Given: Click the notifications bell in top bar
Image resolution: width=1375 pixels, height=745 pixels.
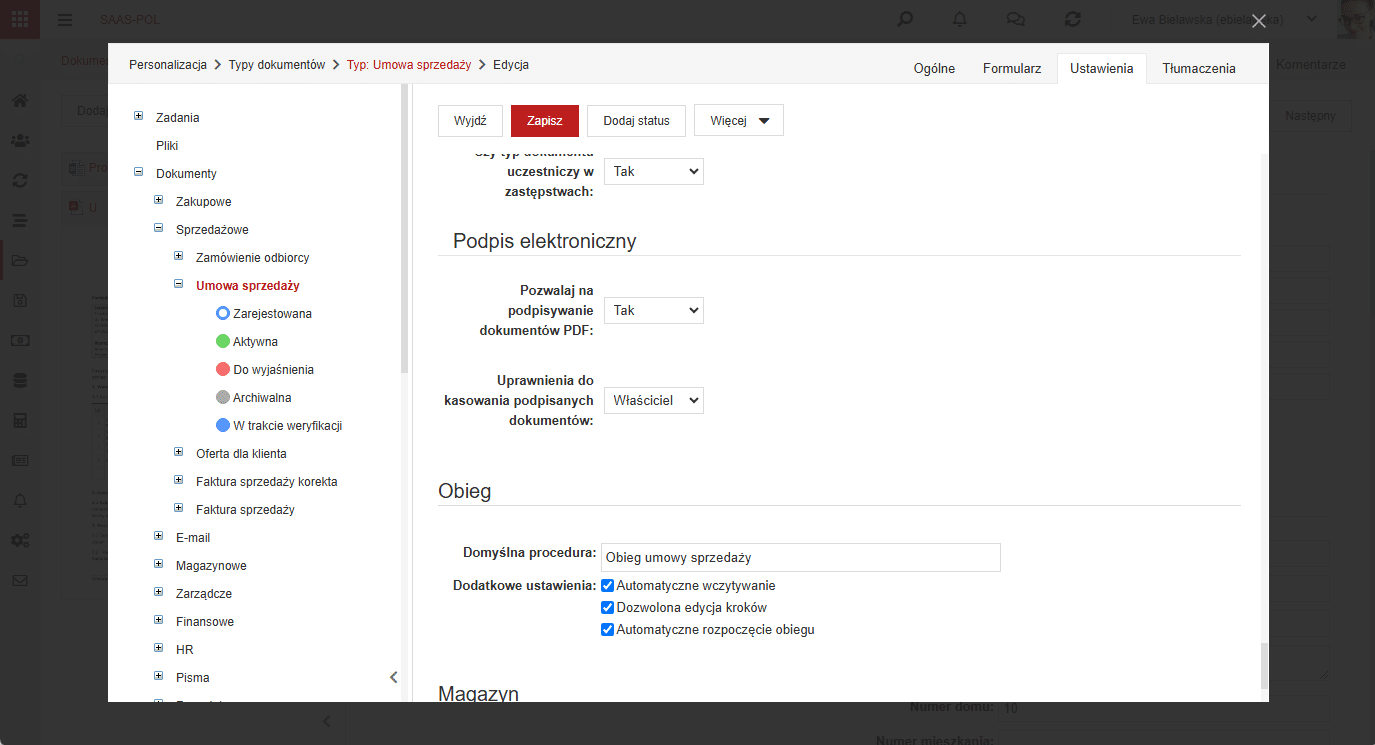Looking at the screenshot, I should pyautogui.click(x=960, y=19).
